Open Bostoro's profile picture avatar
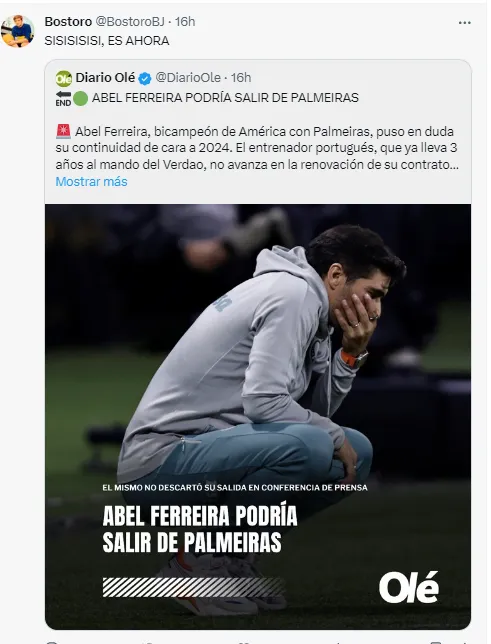 (x=17, y=31)
